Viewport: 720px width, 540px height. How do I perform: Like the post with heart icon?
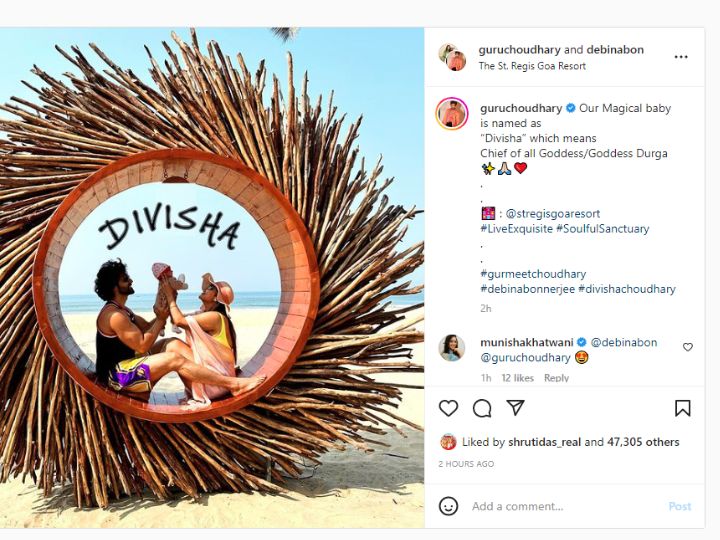click(x=448, y=408)
